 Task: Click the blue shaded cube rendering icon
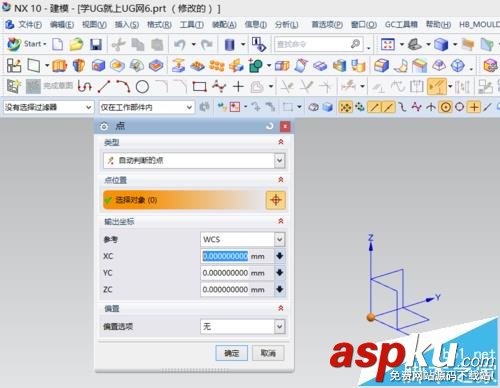pyautogui.click(x=441, y=44)
